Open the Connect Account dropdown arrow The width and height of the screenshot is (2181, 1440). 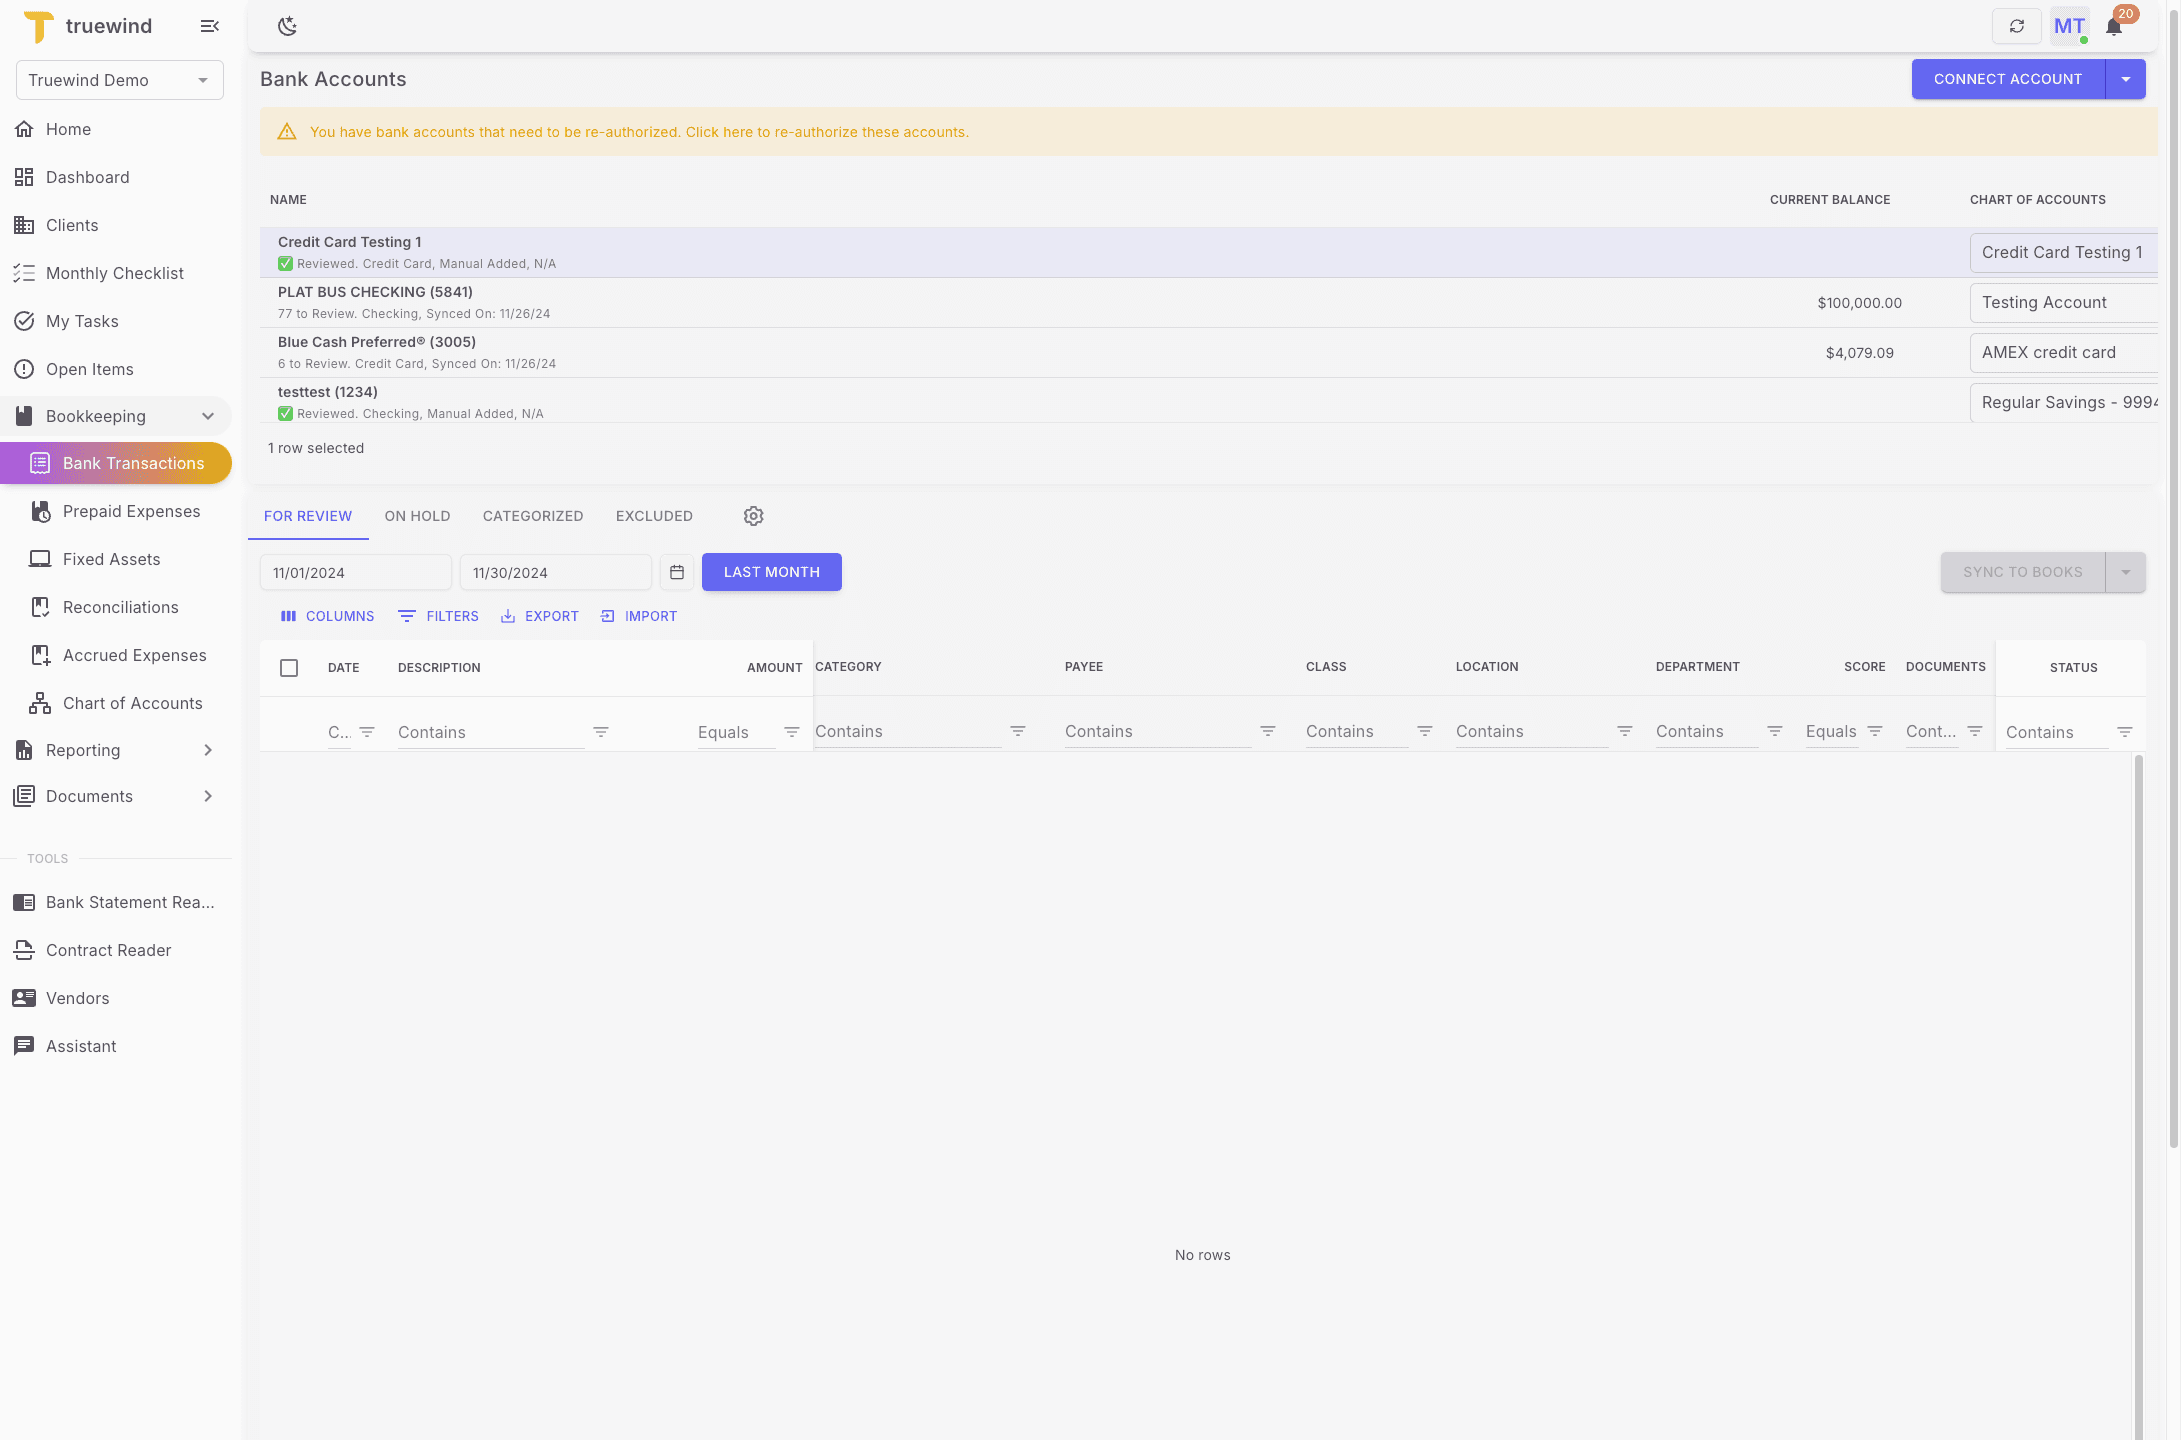tap(2126, 79)
